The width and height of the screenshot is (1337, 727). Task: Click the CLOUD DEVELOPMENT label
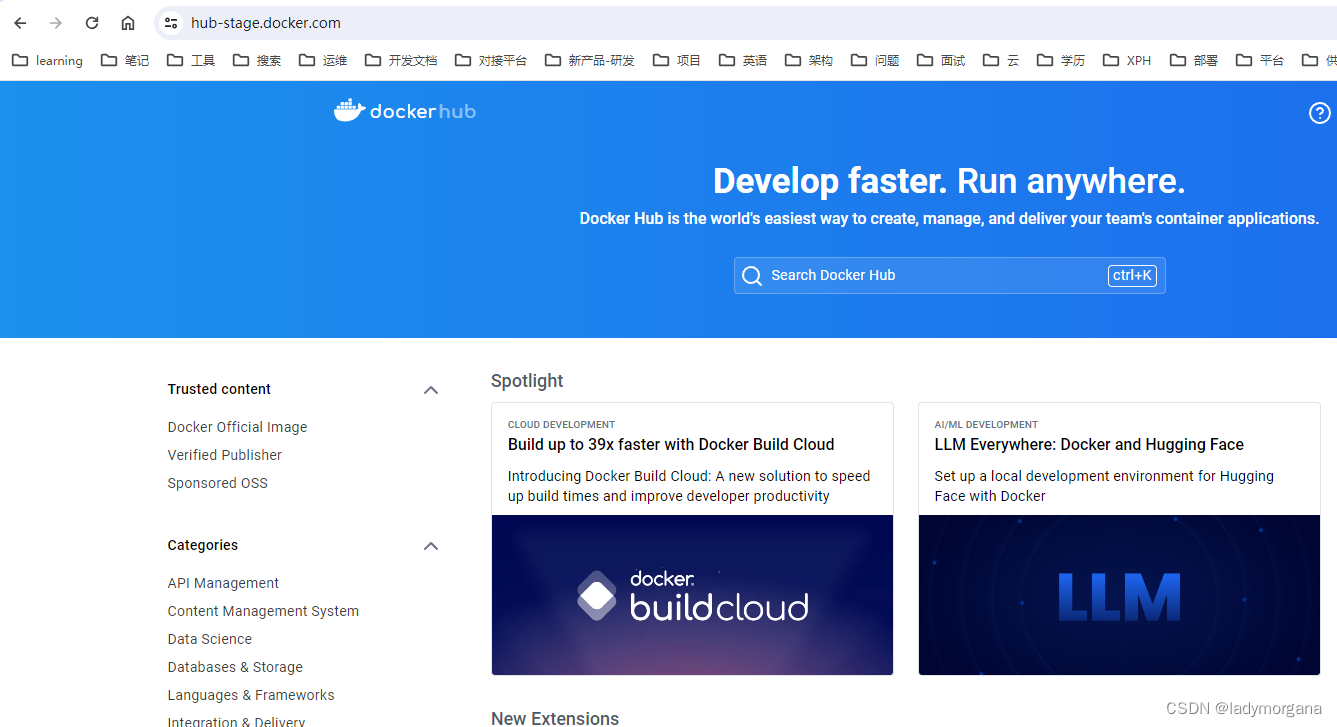point(561,425)
